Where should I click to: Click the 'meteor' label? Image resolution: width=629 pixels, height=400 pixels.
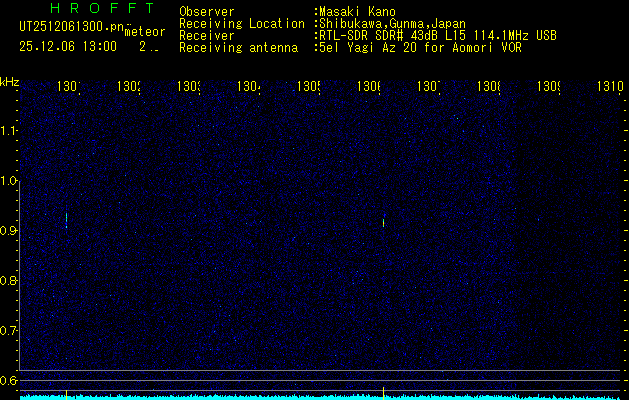coord(145,32)
